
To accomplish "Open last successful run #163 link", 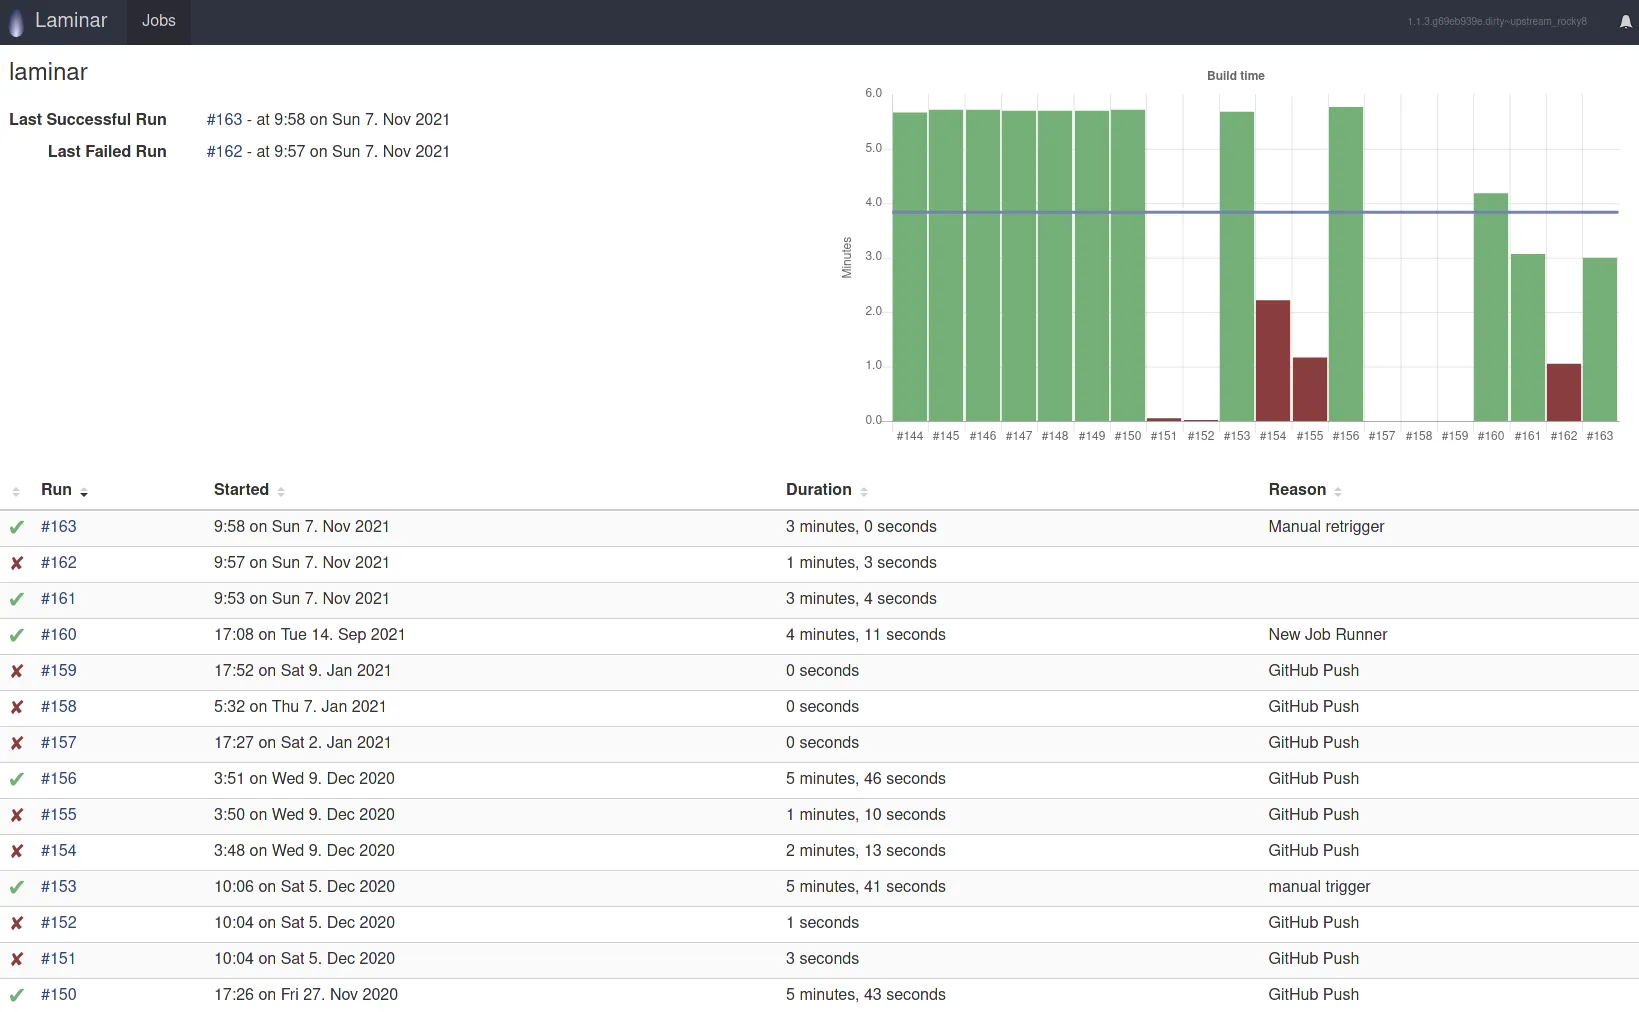I will (x=224, y=120).
